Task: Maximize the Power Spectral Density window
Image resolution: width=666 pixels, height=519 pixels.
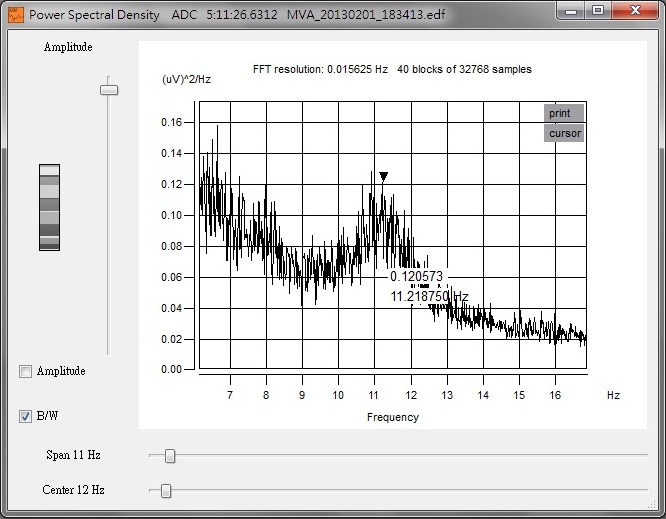Action: (598, 10)
